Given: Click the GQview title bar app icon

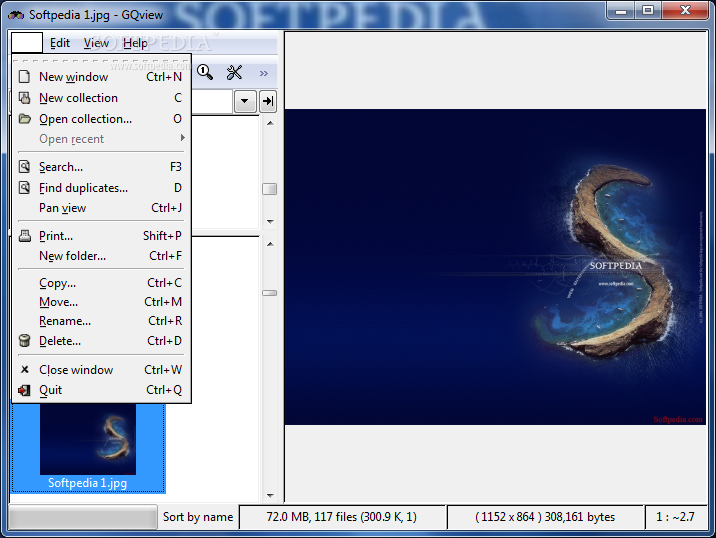Looking at the screenshot, I should click(x=16, y=15).
